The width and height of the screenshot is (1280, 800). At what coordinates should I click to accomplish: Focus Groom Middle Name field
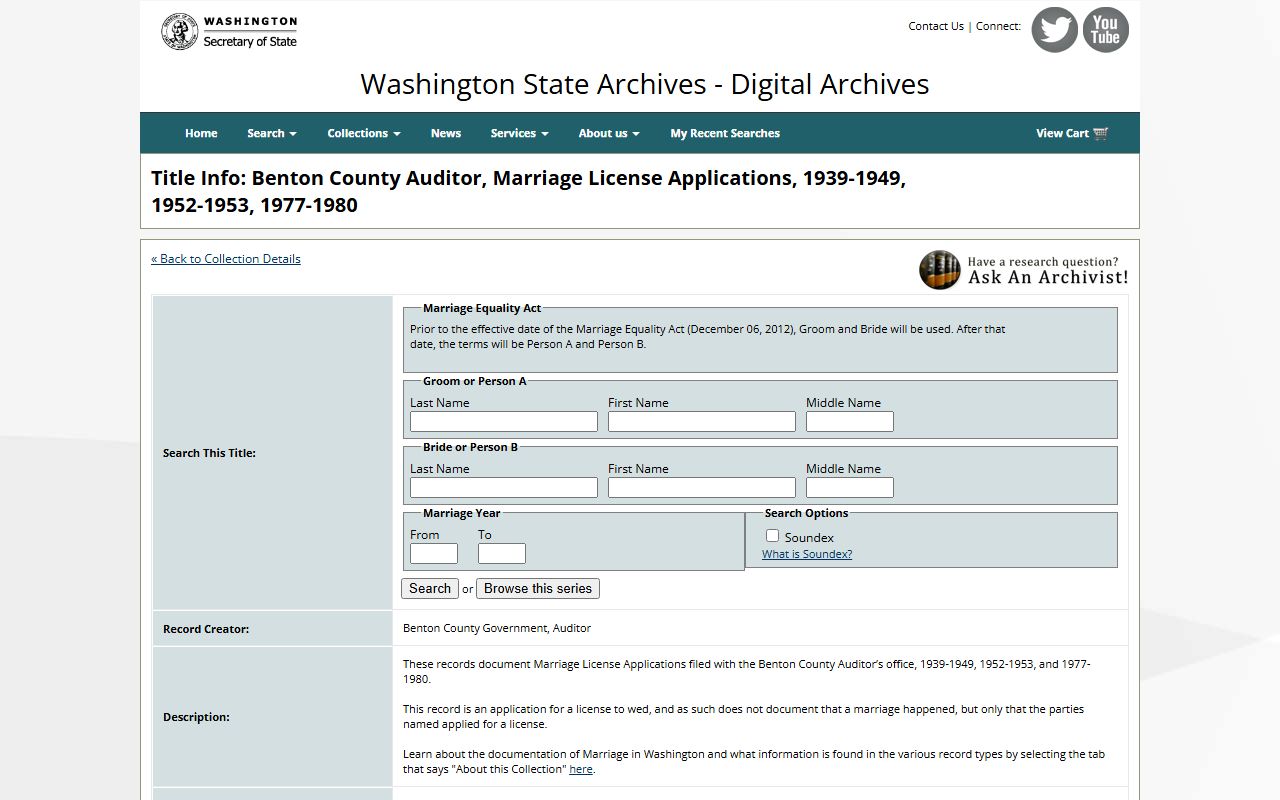pos(850,422)
